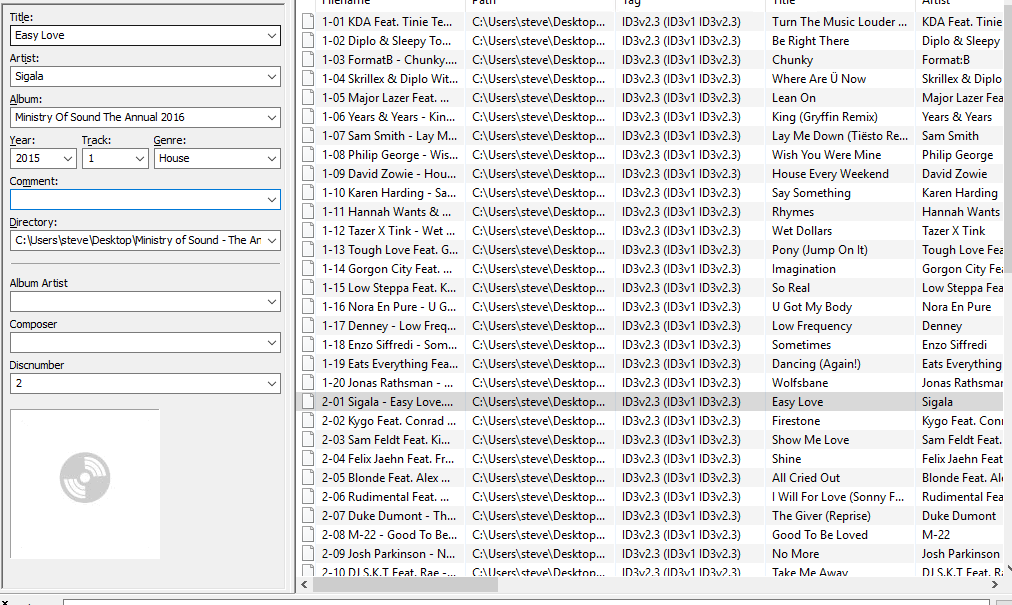Click the file icon for 1-04 Skrillex & Diplo
This screenshot has height=605, width=1012.
click(309, 79)
